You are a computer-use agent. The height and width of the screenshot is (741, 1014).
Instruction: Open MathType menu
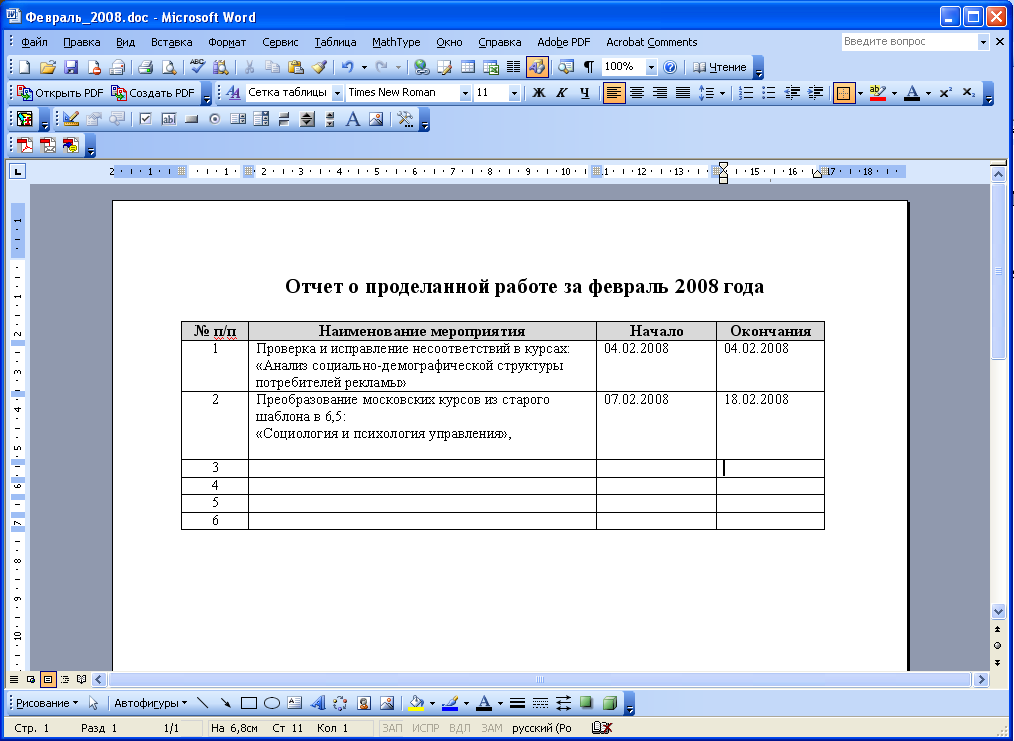(x=396, y=42)
